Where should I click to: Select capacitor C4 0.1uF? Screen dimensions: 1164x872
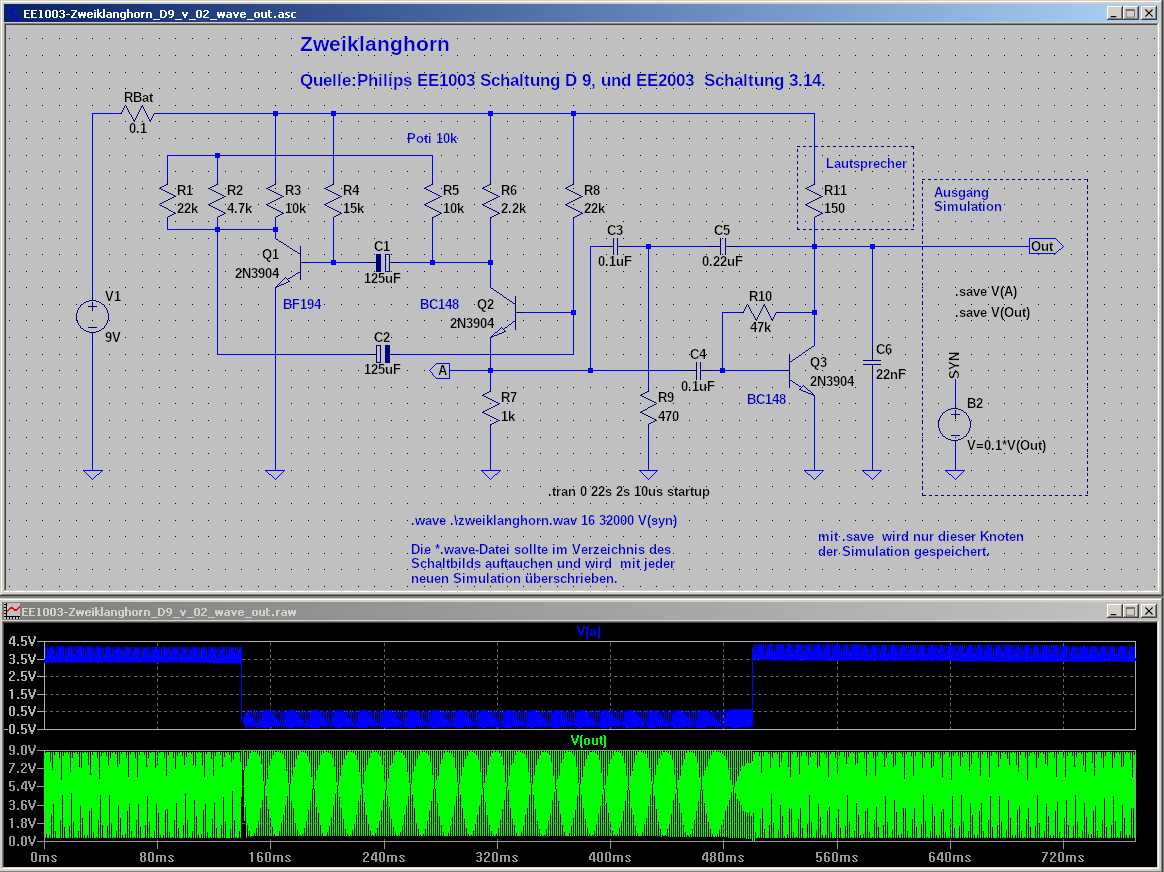698,370
